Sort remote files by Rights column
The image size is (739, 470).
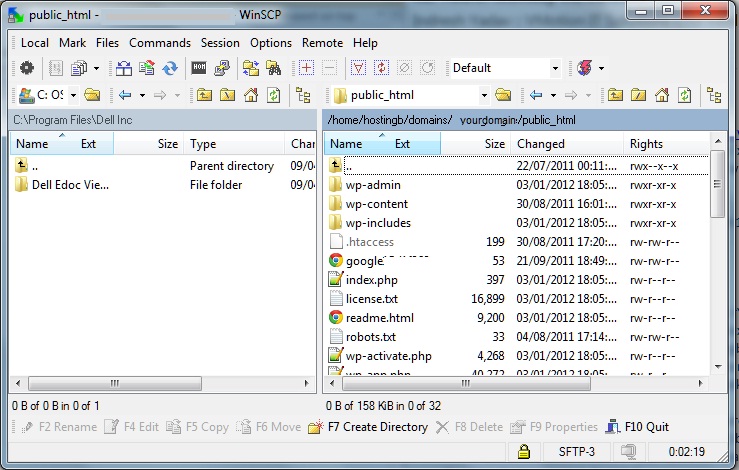[x=665, y=144]
